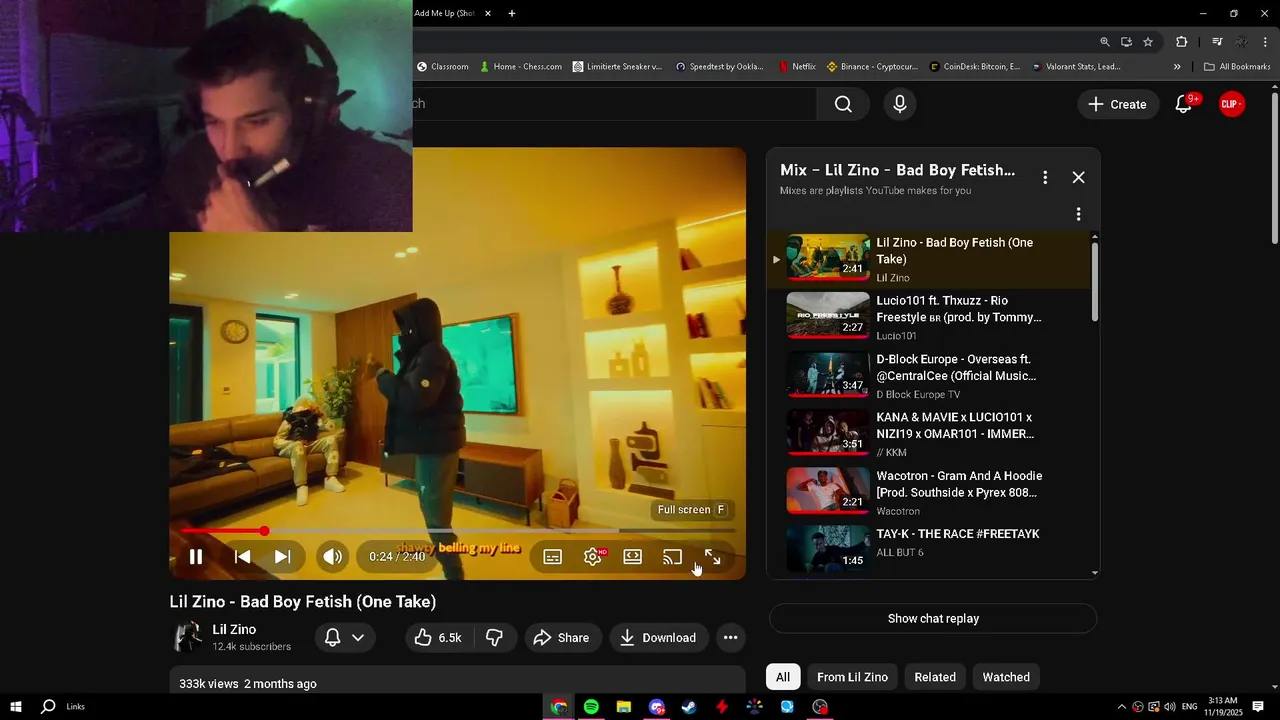Open Spotify from the taskbar
Screen dimensions: 1280x720
591,707
